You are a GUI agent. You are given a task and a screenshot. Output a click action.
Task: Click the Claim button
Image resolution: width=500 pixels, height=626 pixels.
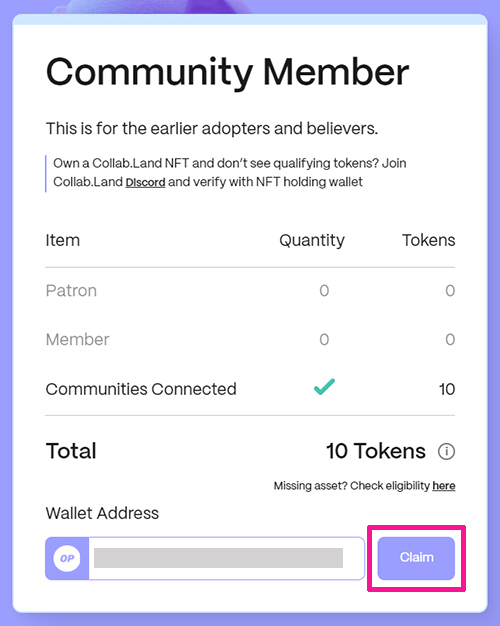(416, 558)
